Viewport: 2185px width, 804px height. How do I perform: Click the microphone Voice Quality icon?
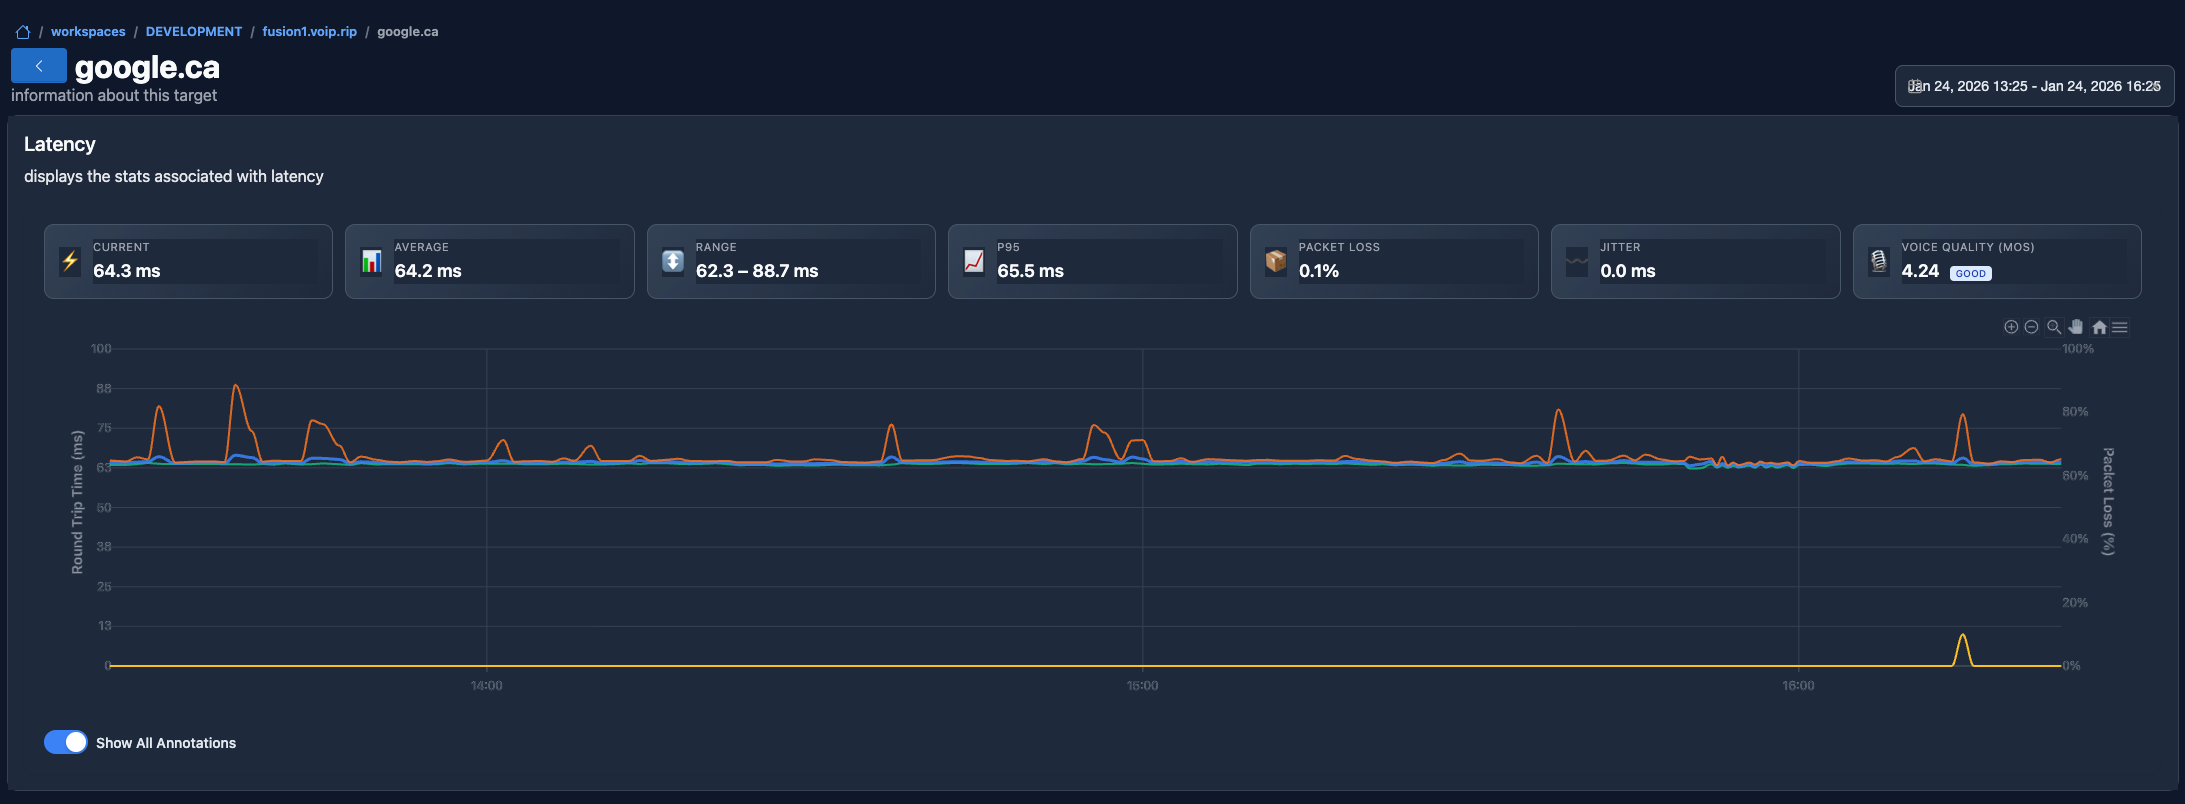coord(1879,261)
